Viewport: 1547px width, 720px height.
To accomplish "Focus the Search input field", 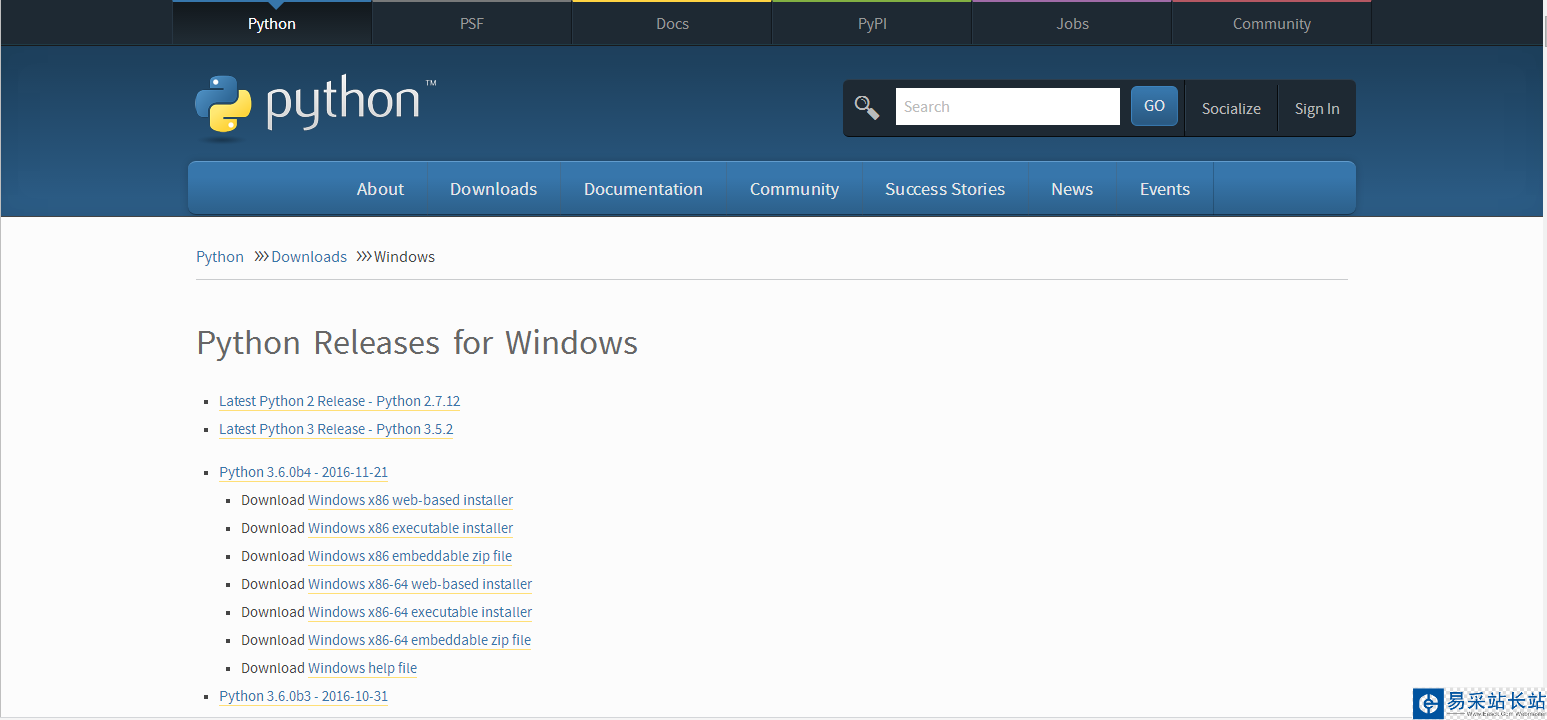I will (1007, 107).
